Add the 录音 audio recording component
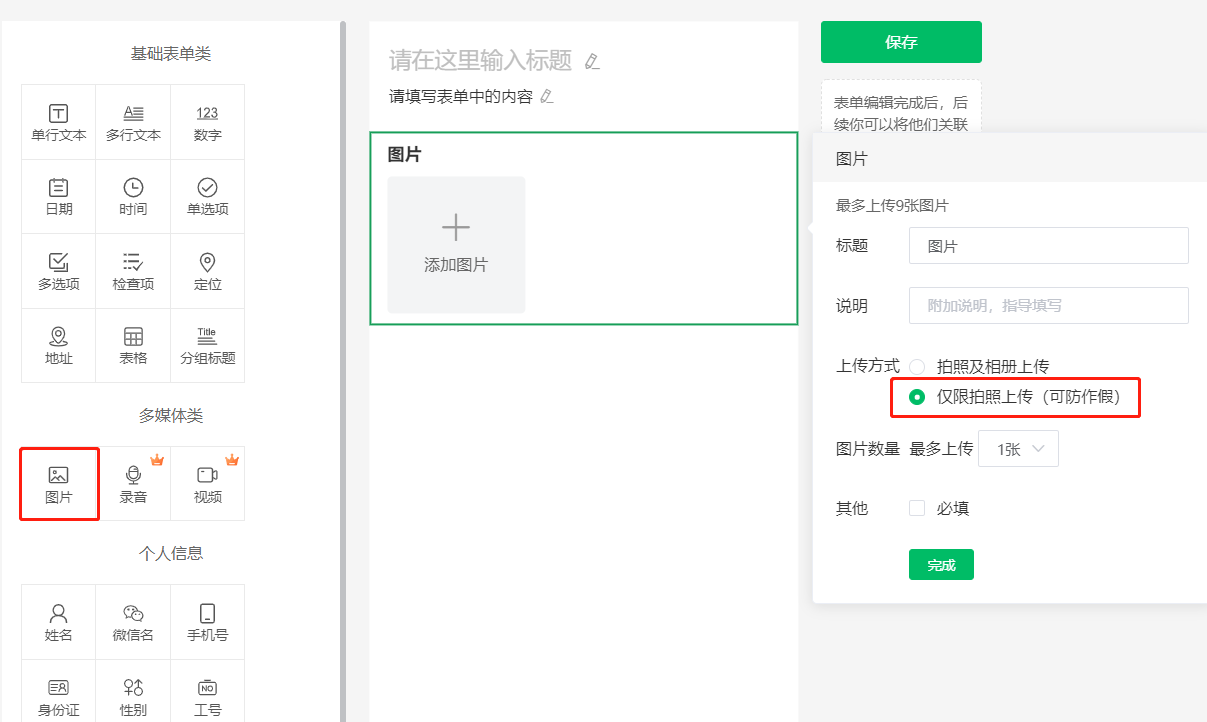 tap(133, 484)
